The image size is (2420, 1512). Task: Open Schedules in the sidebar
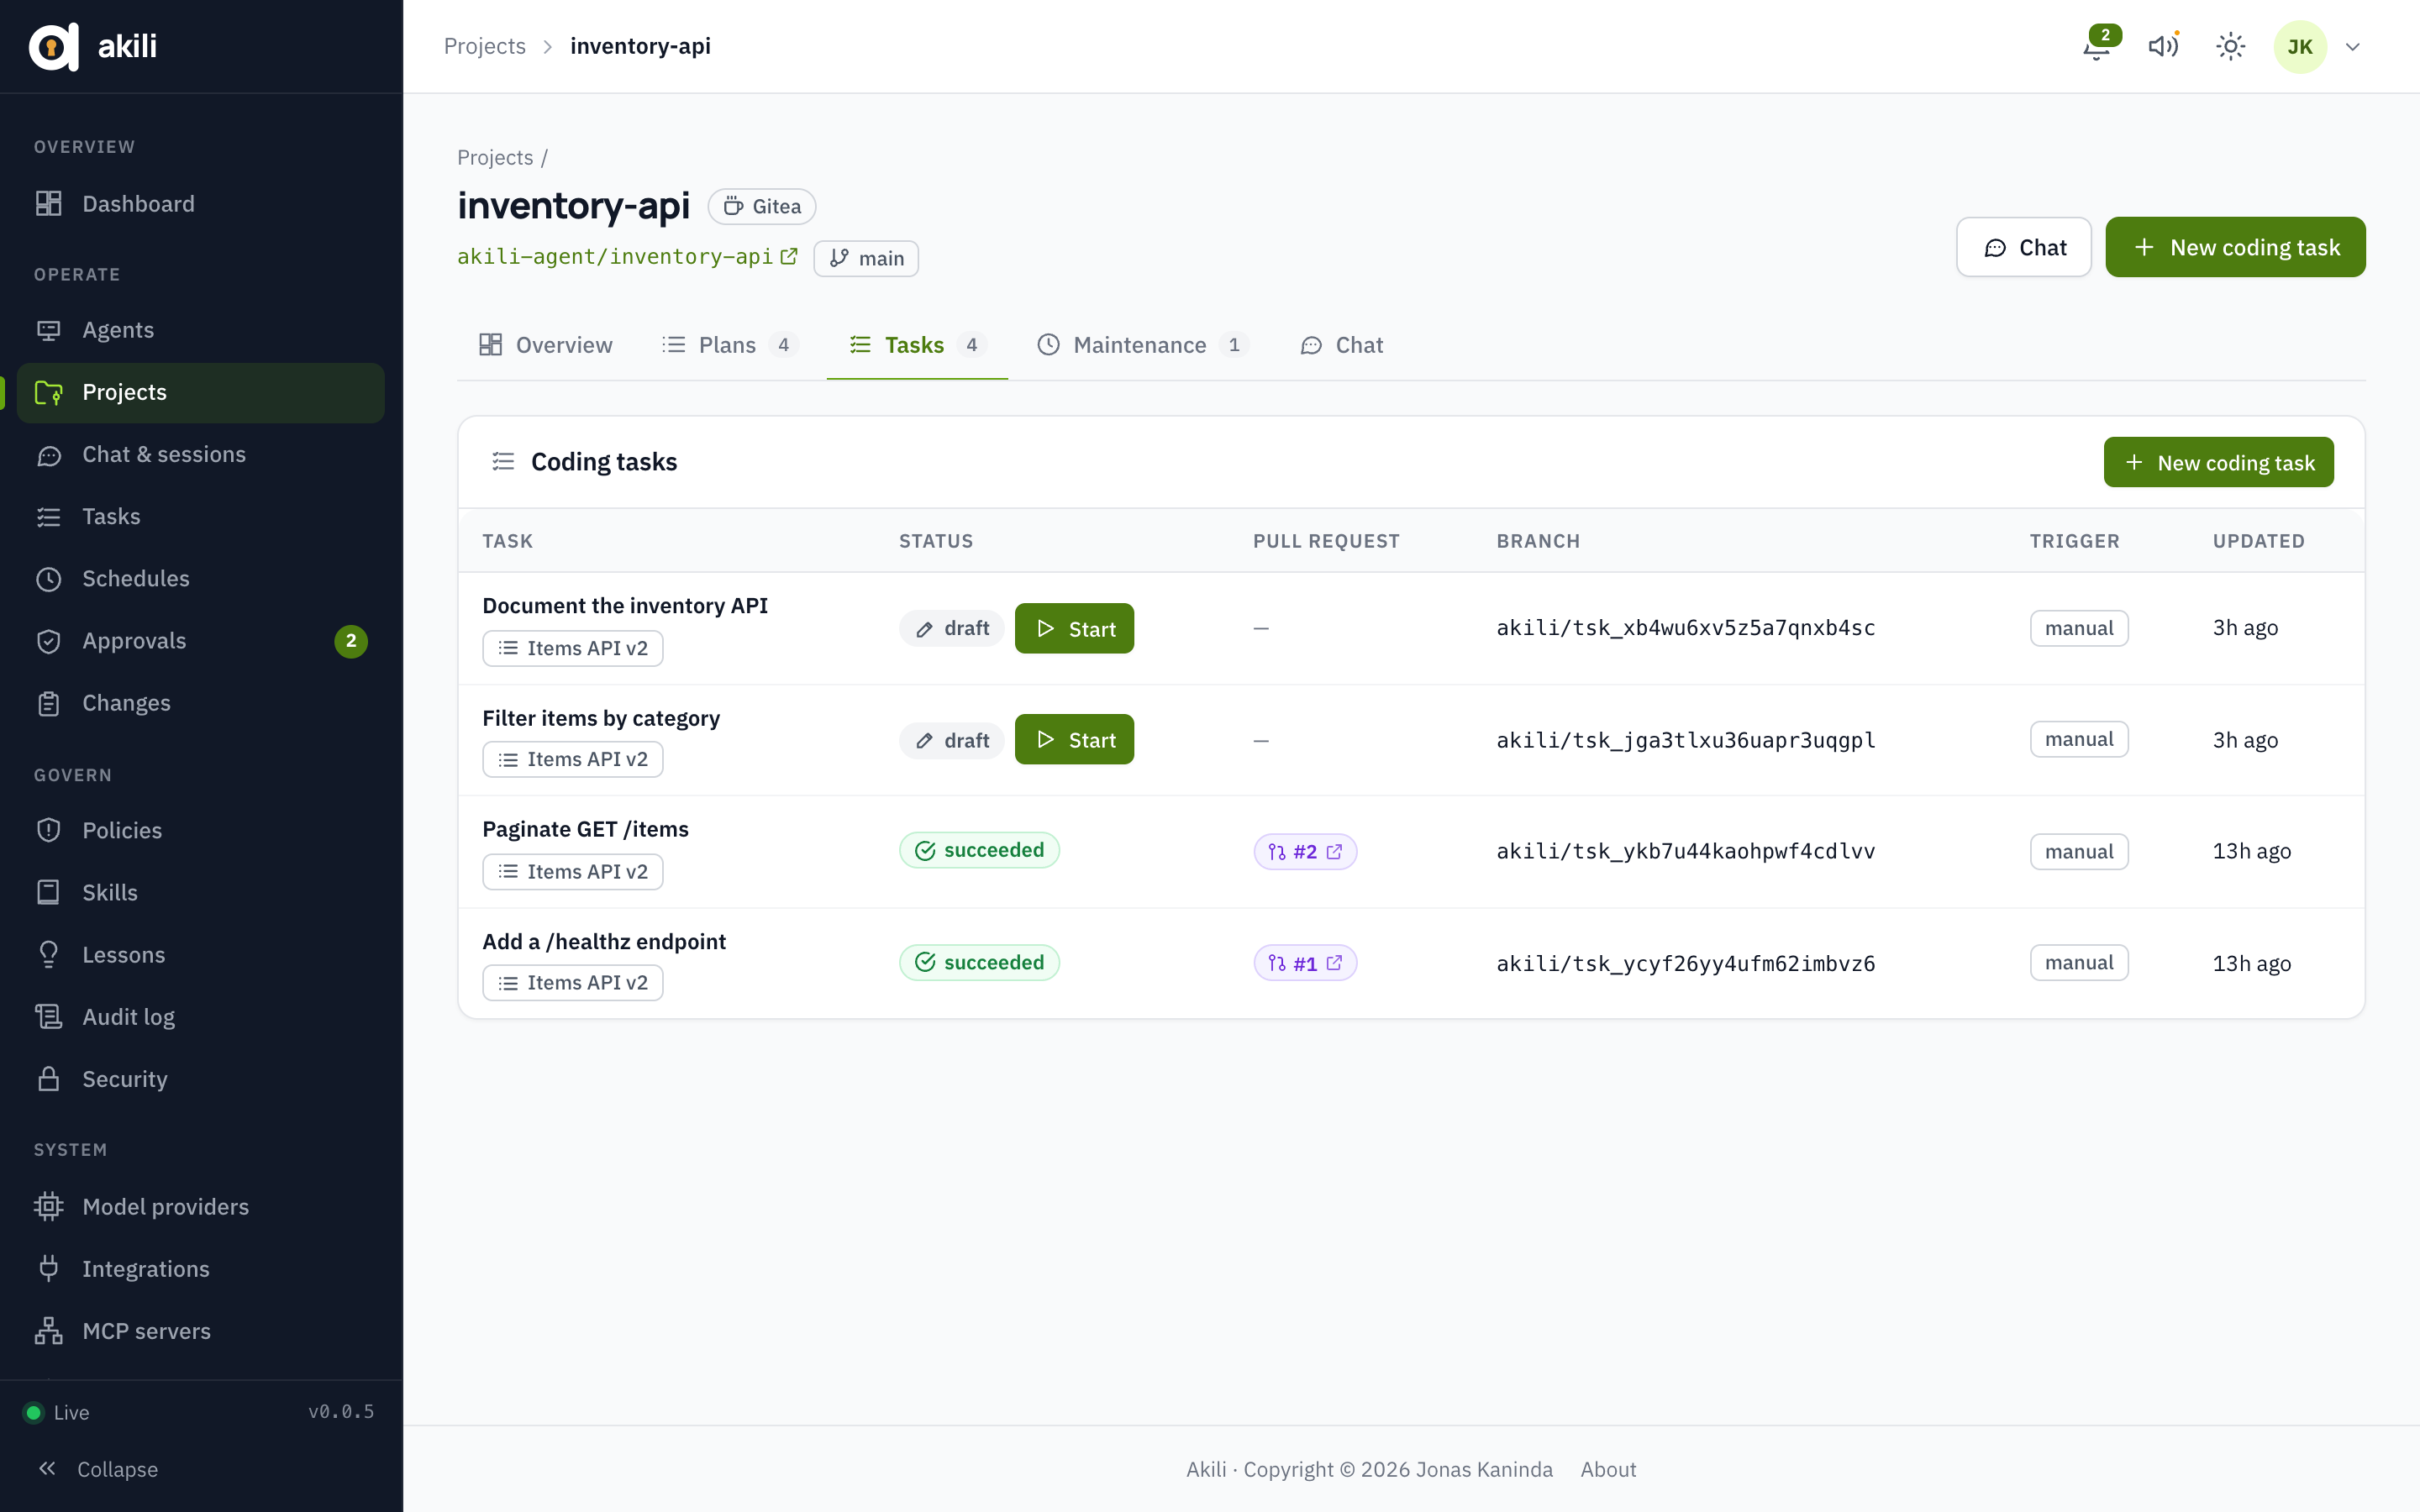[201, 578]
